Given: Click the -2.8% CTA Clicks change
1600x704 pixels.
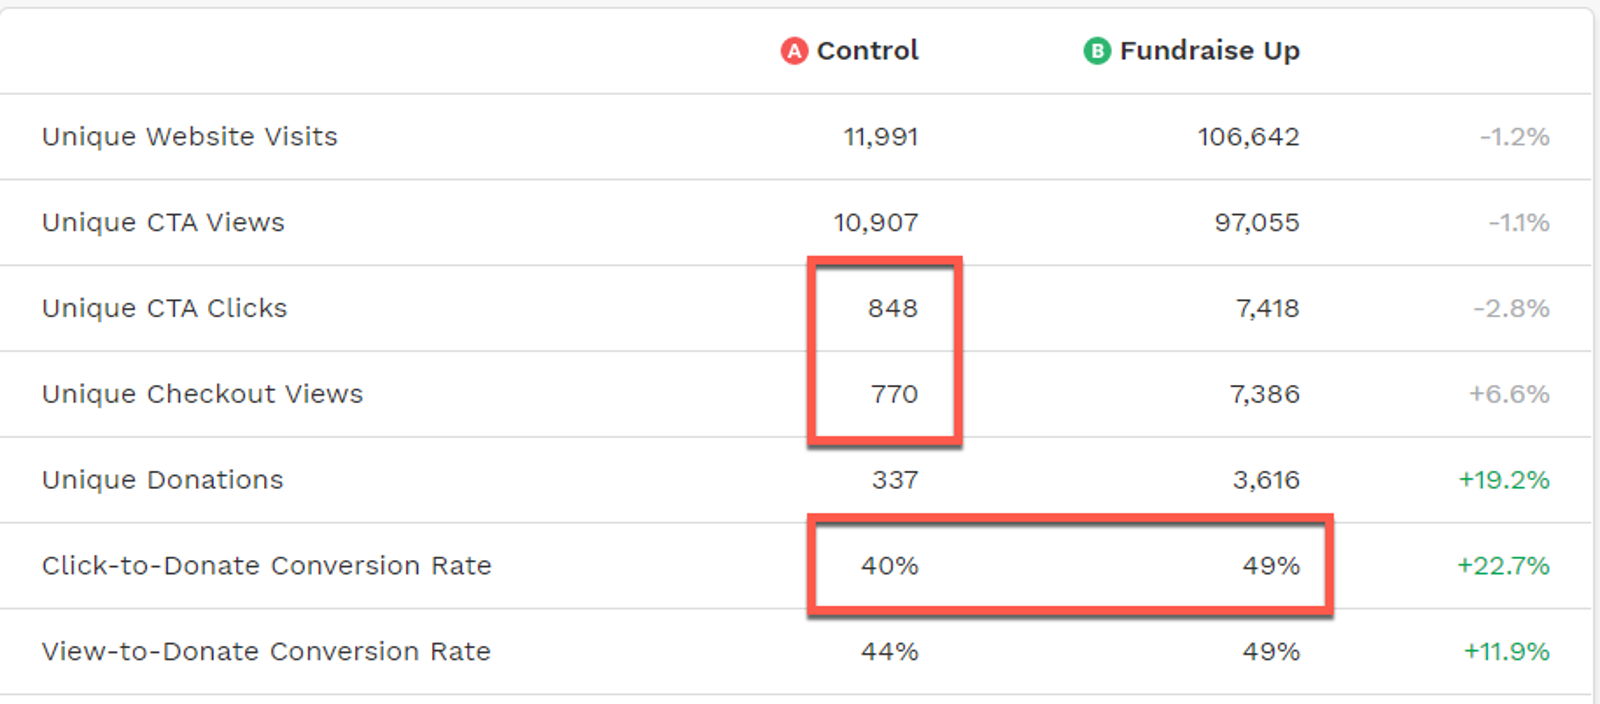Looking at the screenshot, I should (1511, 309).
